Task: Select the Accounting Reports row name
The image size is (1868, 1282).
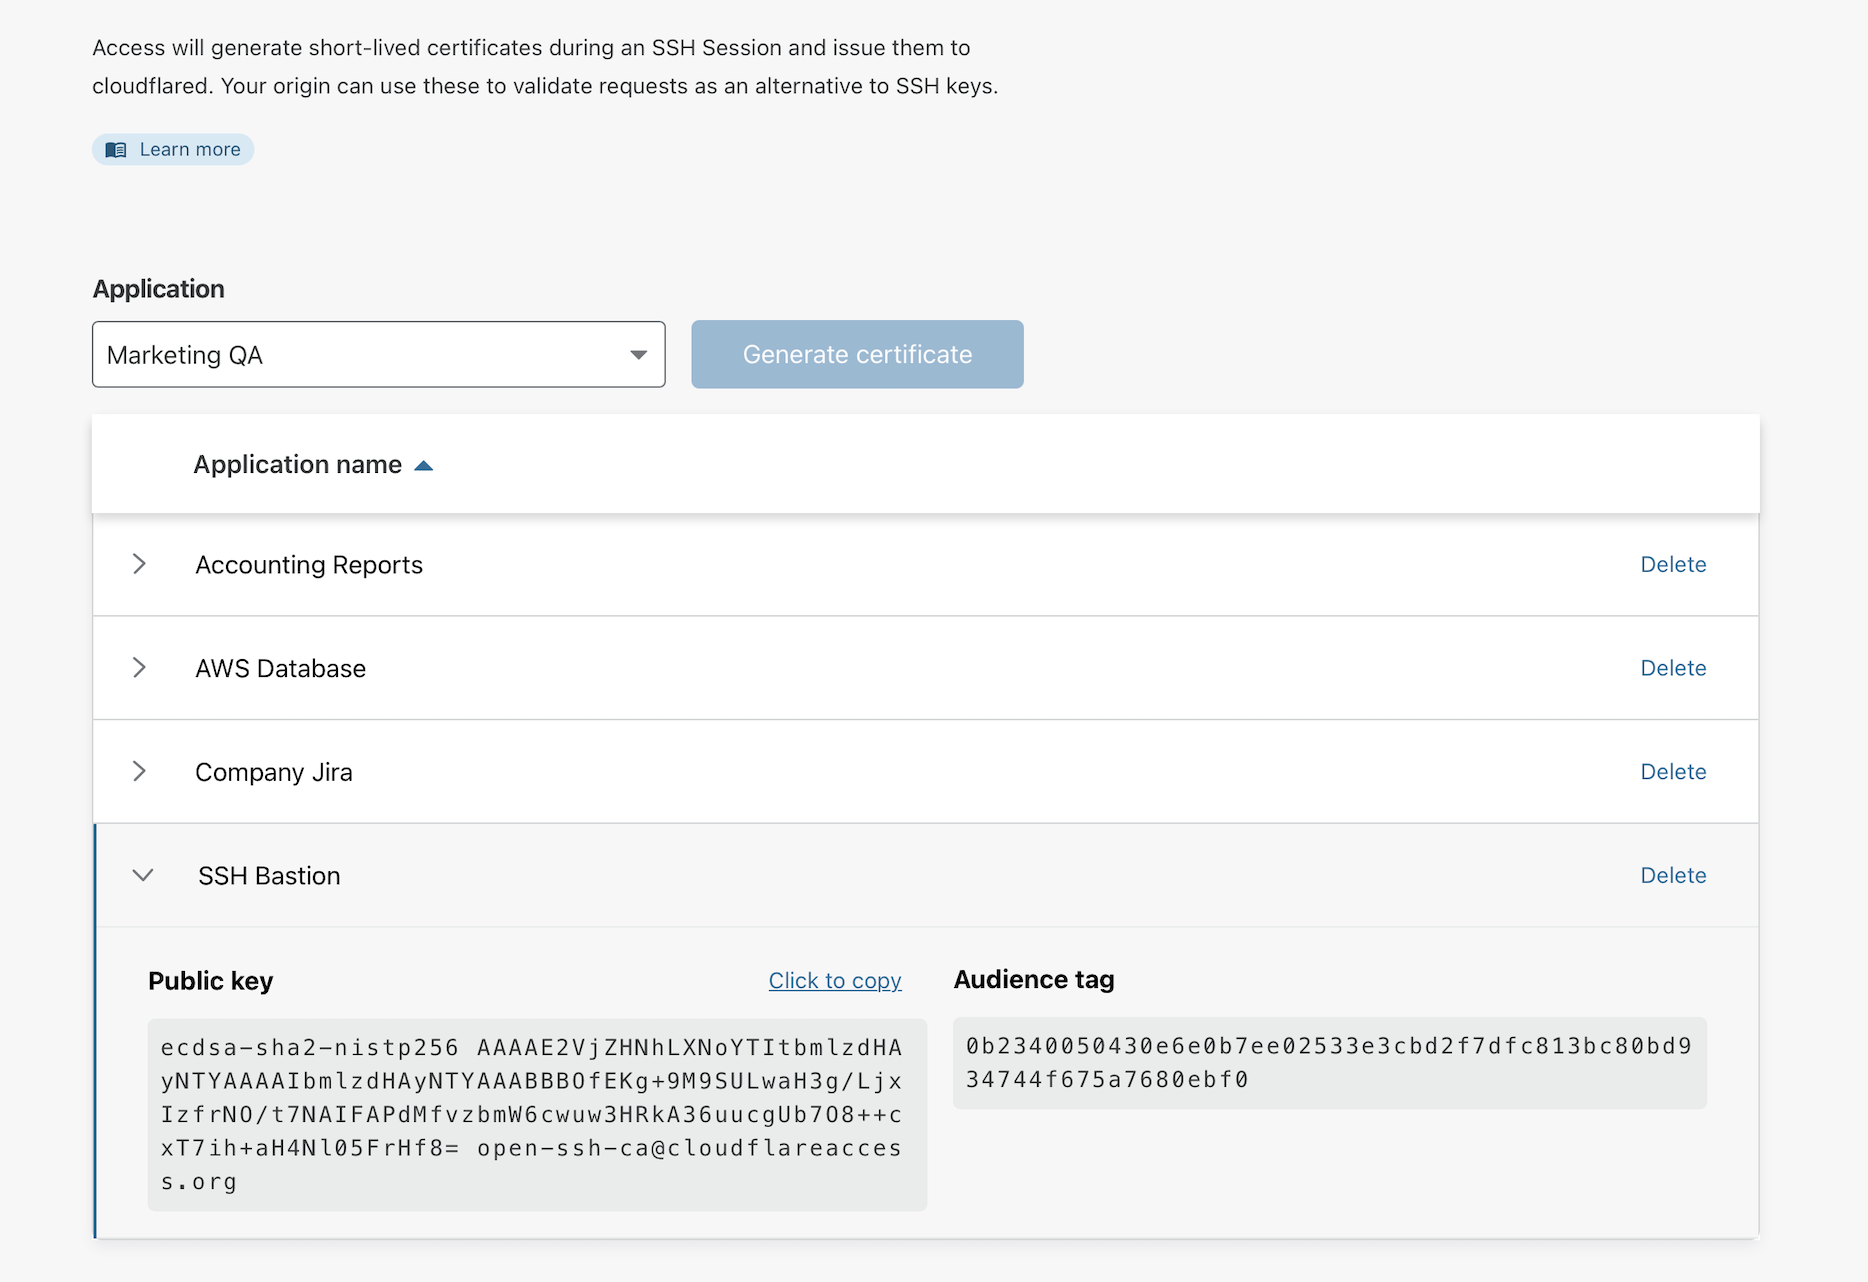Action: [309, 565]
